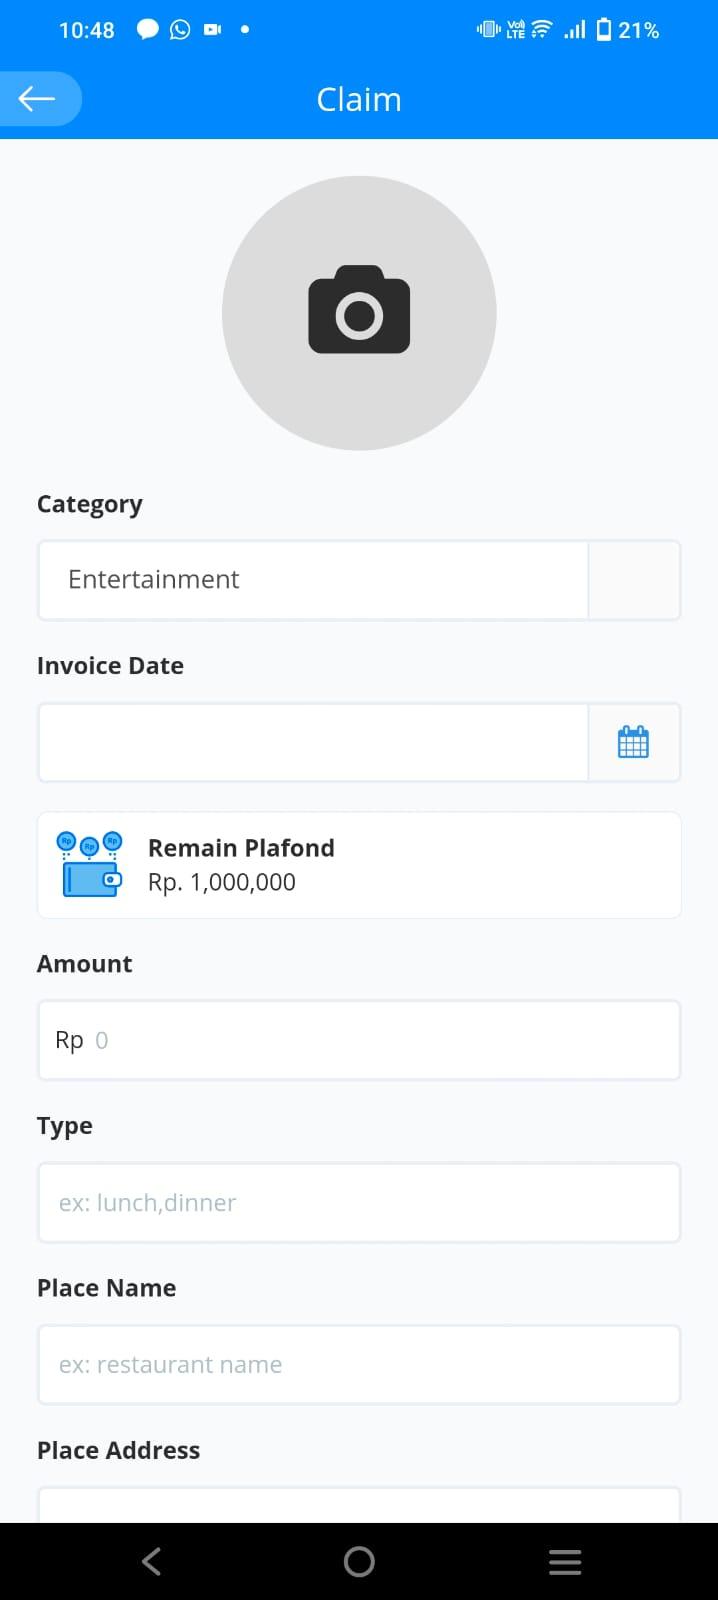718x1600 pixels.
Task: Tap the WhatsApp notification icon in status bar
Action: [x=180, y=30]
